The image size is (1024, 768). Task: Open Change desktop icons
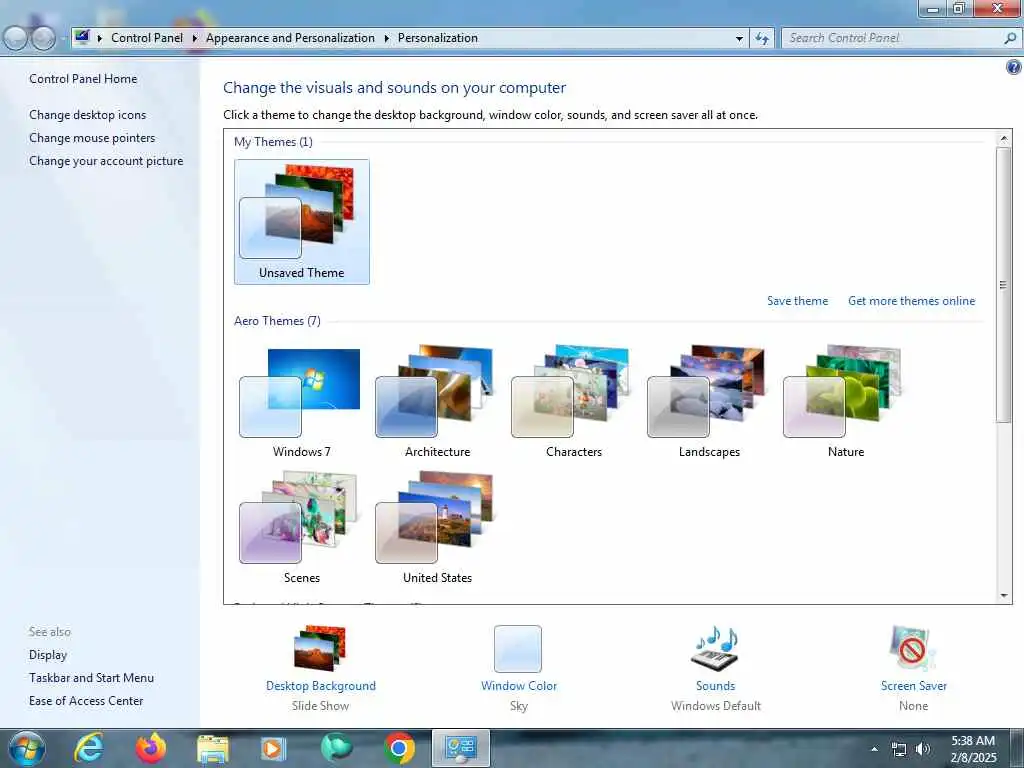88,115
